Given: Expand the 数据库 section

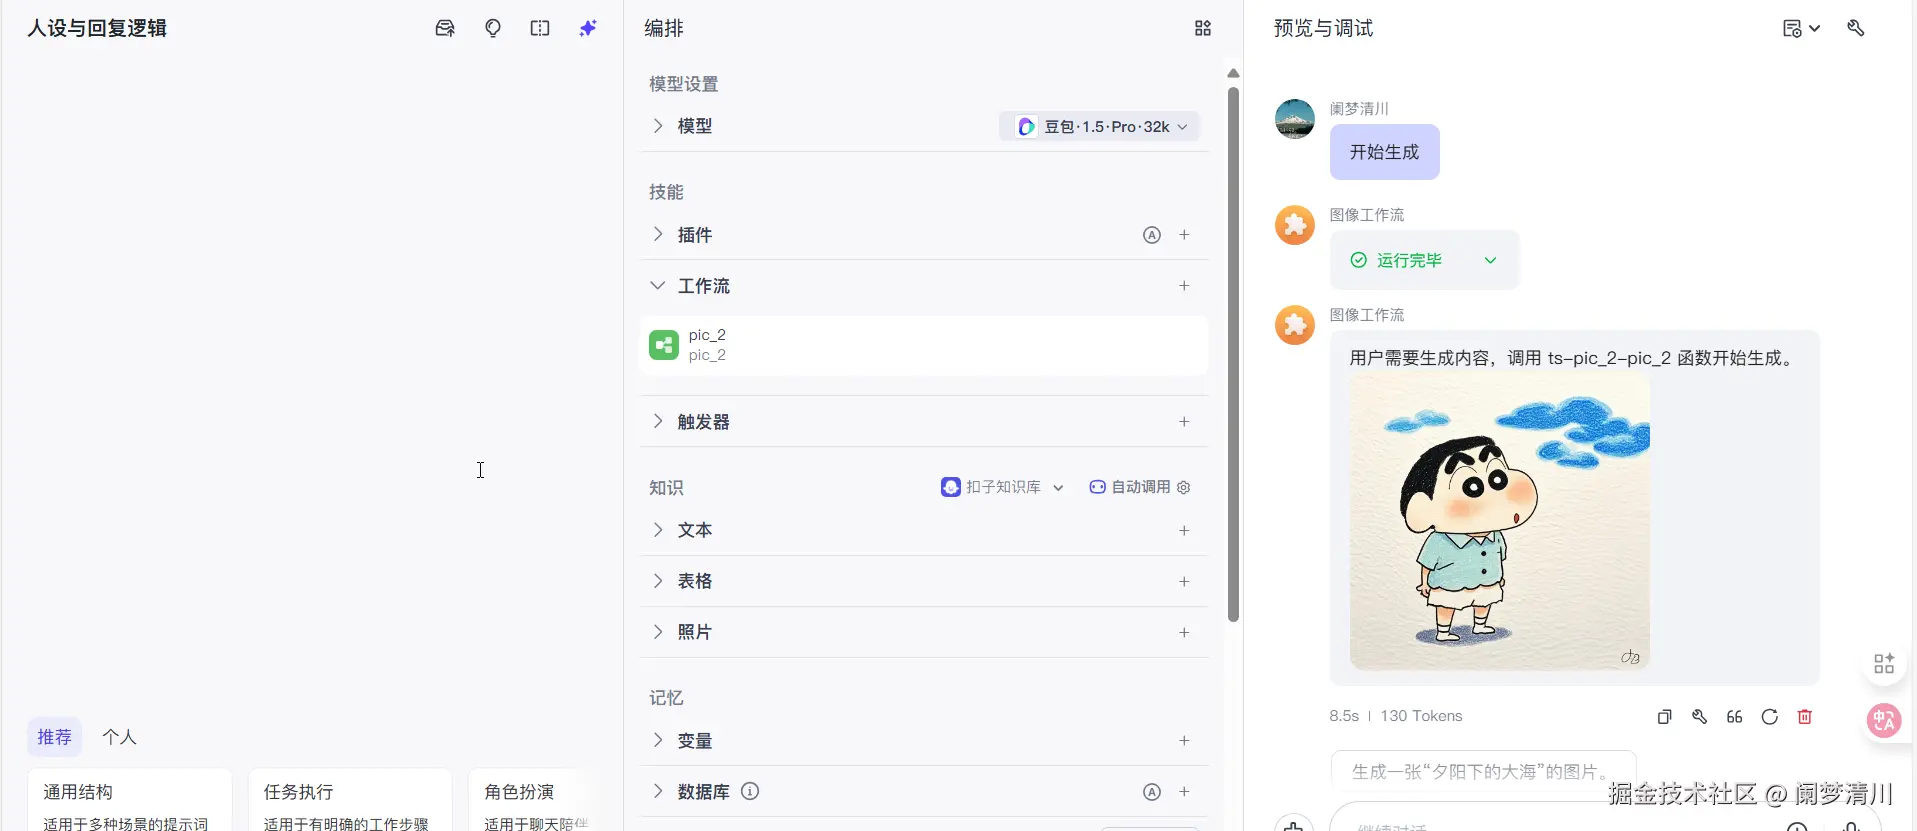Looking at the screenshot, I should coord(657,791).
